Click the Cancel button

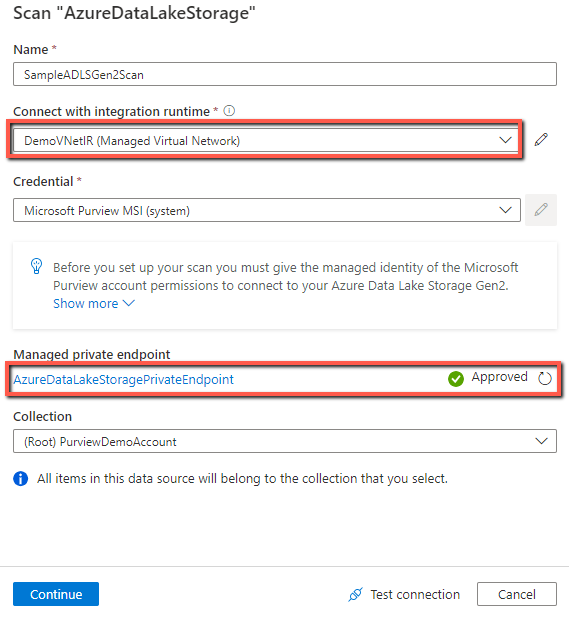(517, 594)
